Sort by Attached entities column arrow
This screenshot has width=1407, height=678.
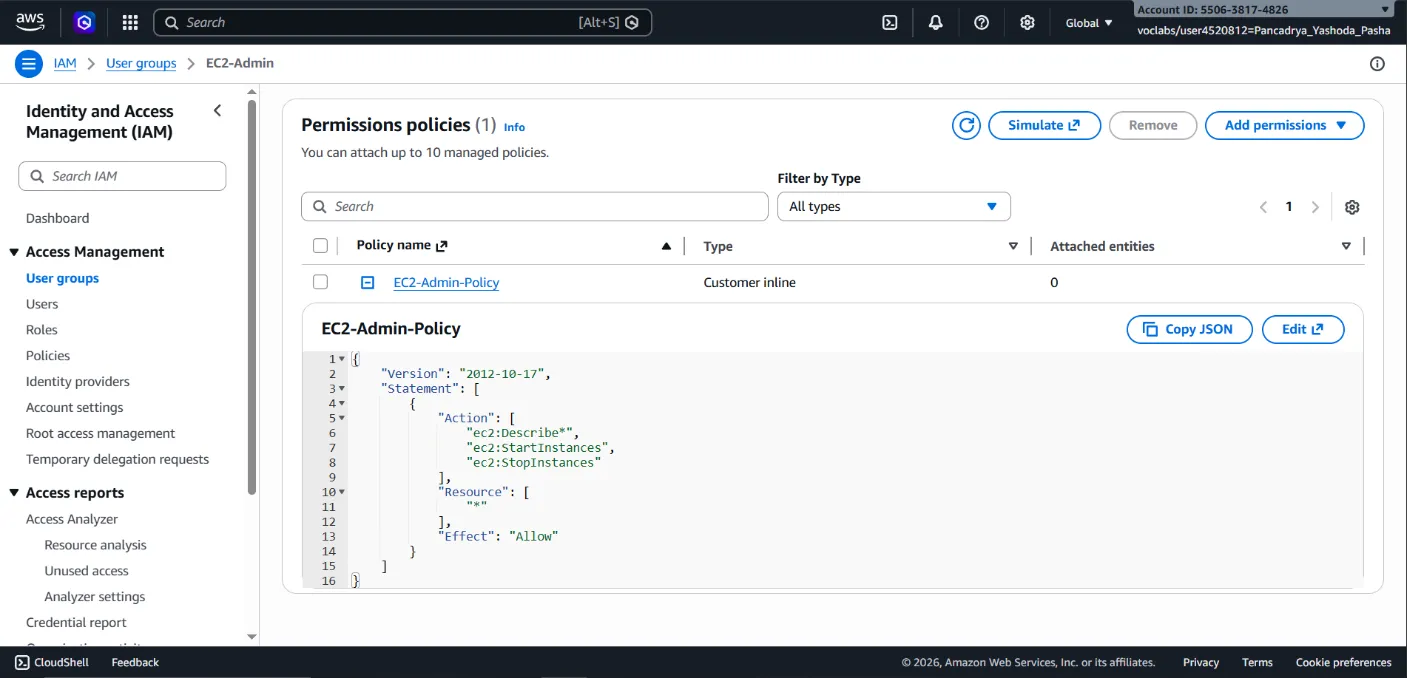point(1346,246)
